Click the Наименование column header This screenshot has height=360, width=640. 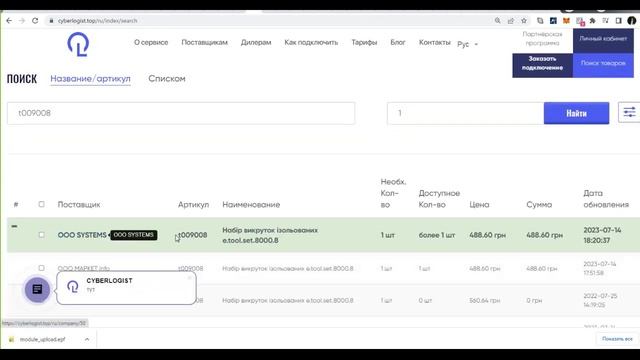click(251, 204)
